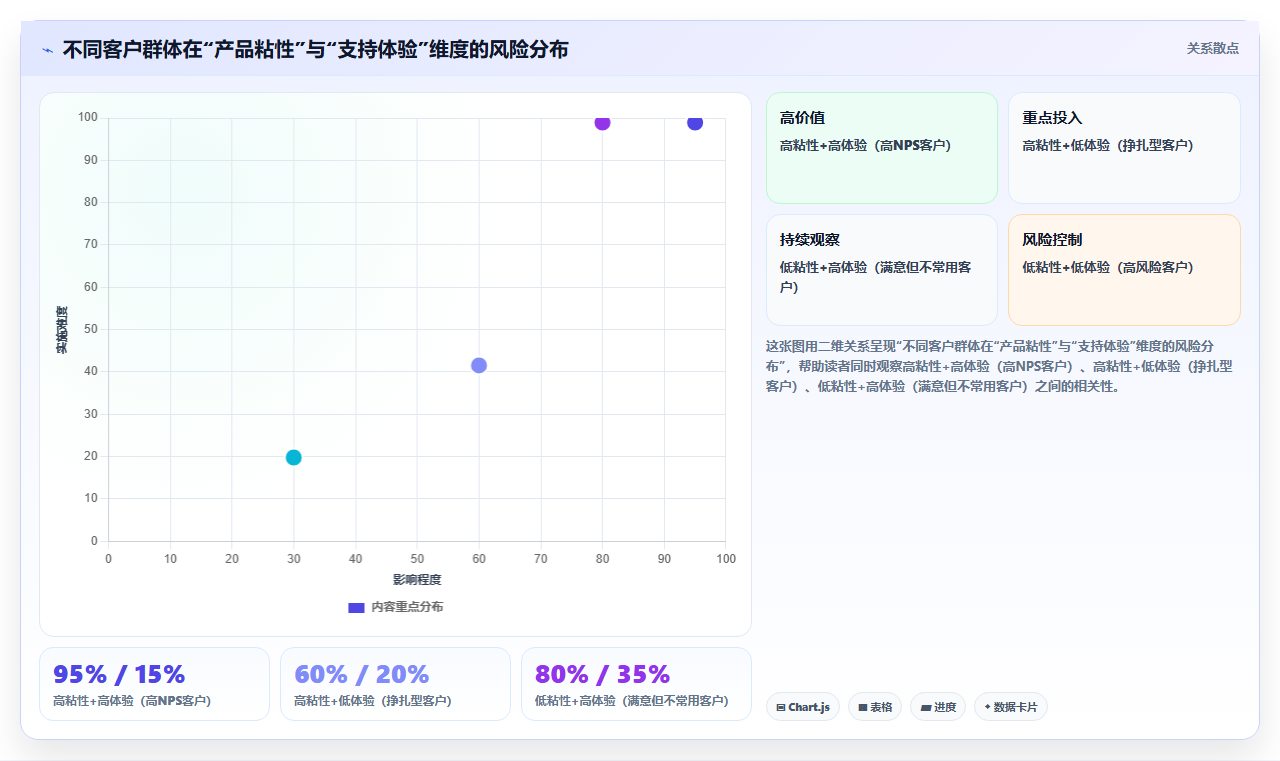Click the Chart.js tag
This screenshot has height=761, width=1280.
(803, 707)
